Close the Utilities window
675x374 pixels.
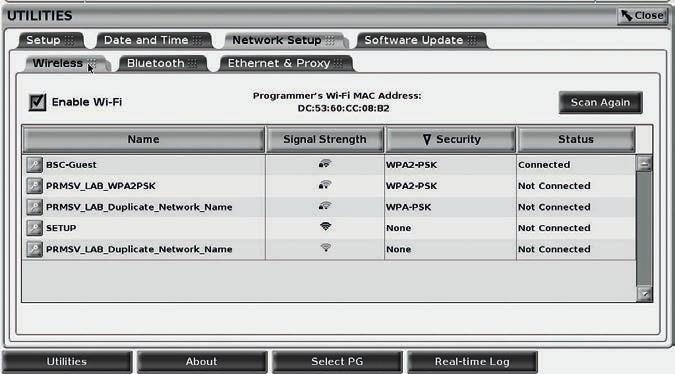point(642,16)
